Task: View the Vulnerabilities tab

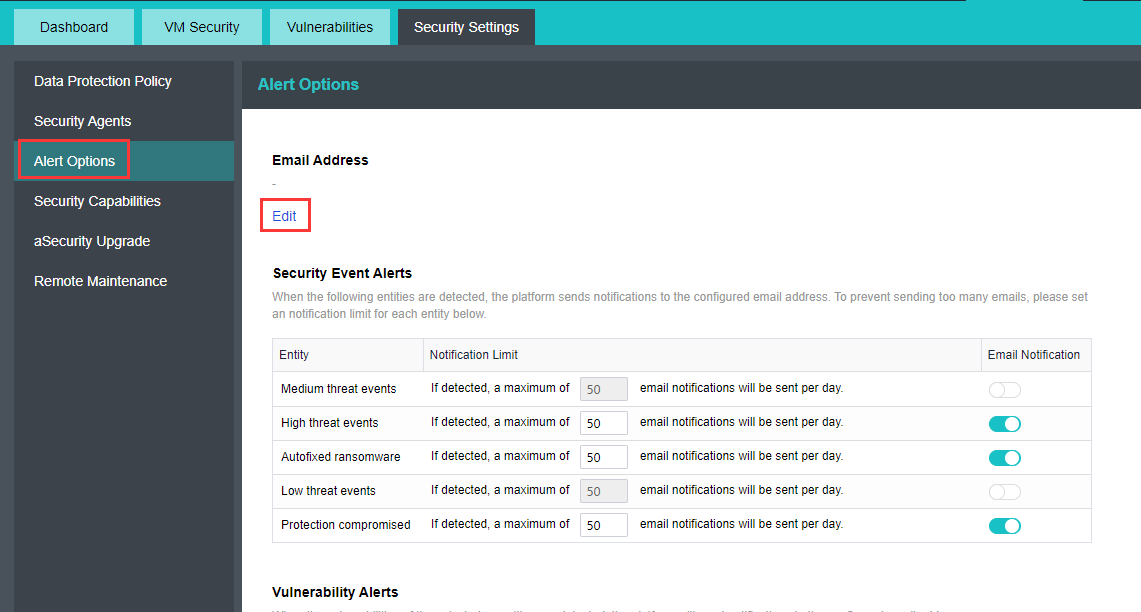Action: tap(329, 27)
